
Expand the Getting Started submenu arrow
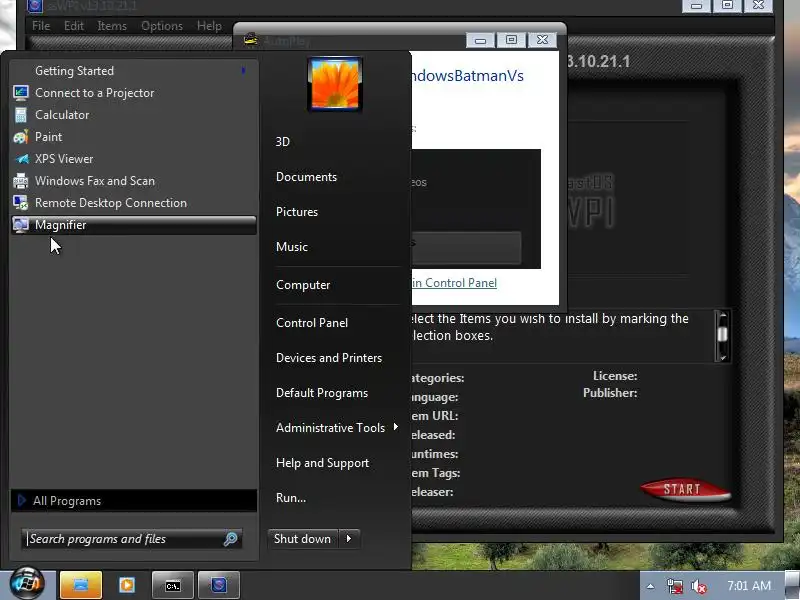[244, 70]
